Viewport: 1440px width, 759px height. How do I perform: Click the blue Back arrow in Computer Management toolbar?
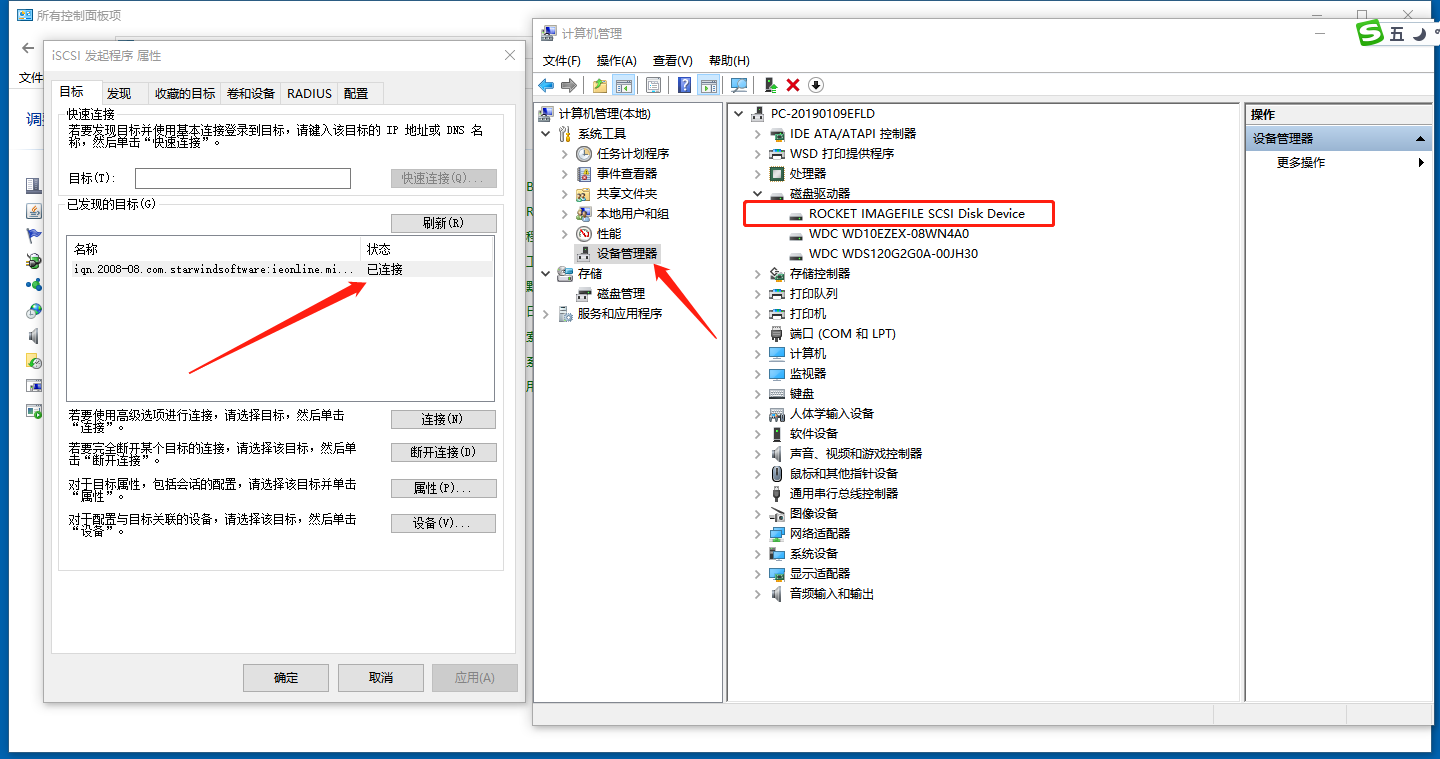(x=546, y=85)
